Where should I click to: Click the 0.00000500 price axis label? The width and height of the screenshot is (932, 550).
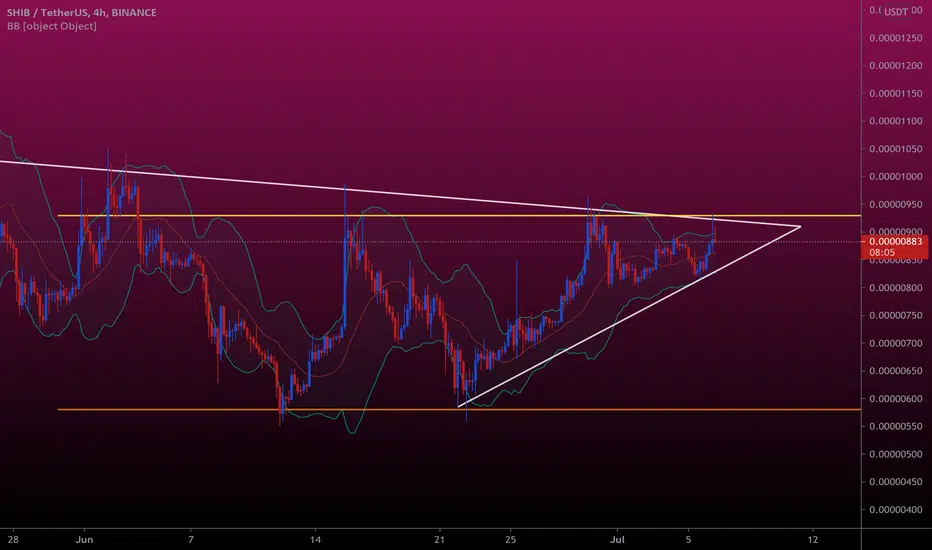click(x=896, y=454)
